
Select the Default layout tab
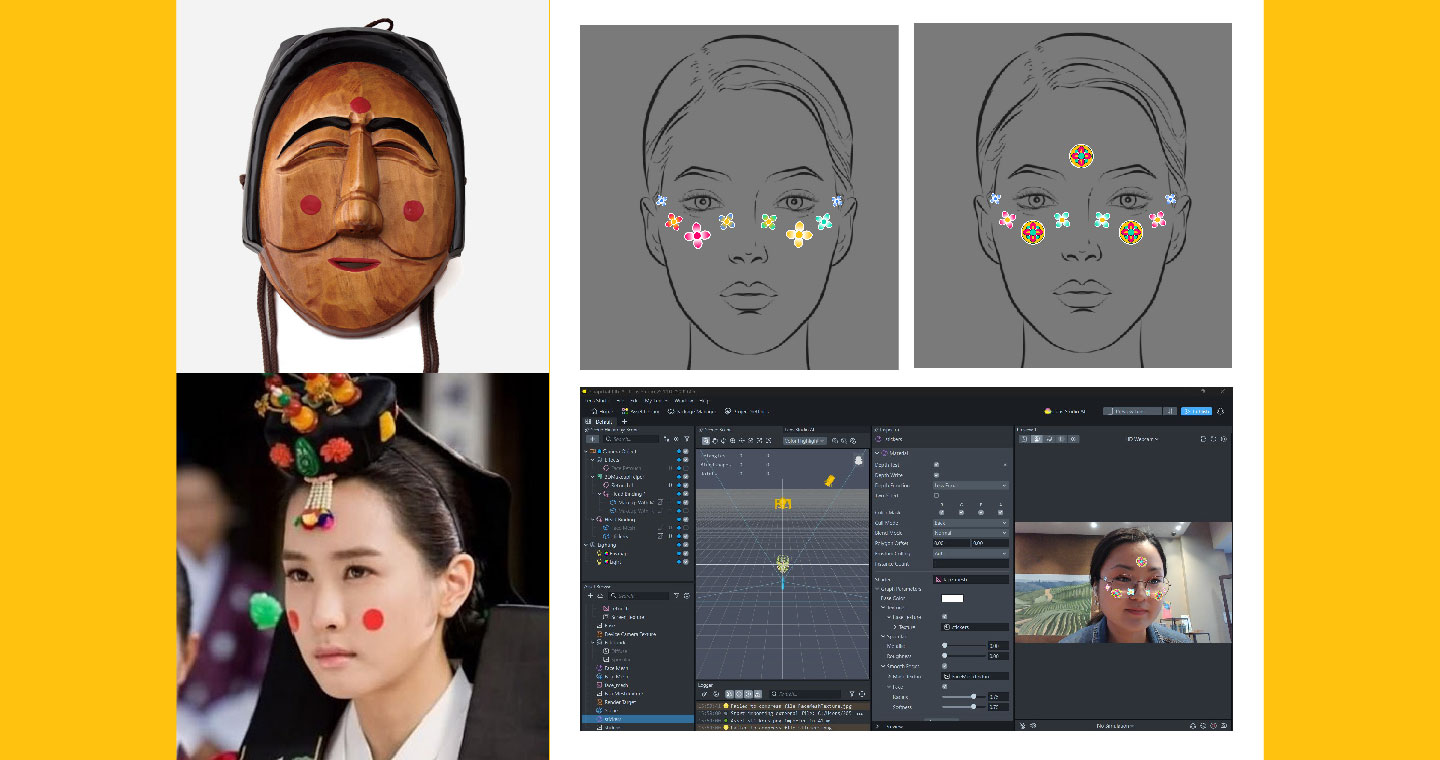pyautogui.click(x=602, y=422)
